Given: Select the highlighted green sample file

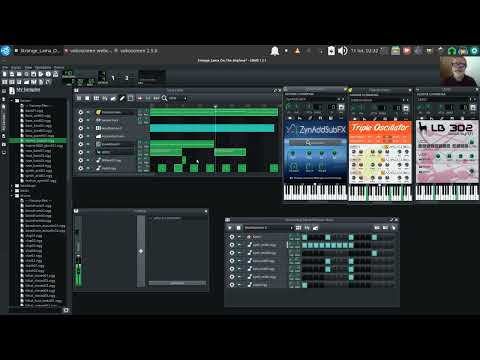Looking at the screenshot, I should (x=38, y=141).
